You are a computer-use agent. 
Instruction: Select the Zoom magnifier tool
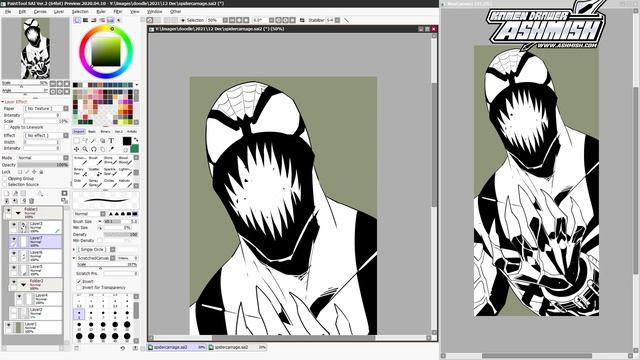pos(85,149)
